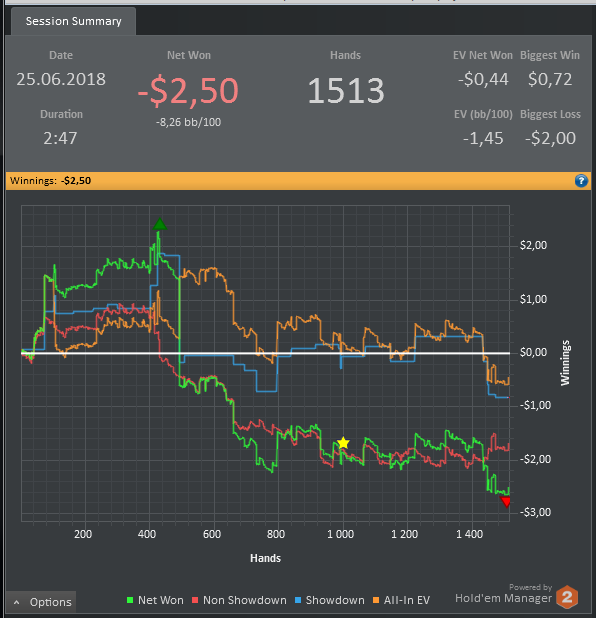Click the Hold'em Manager 2 logo

[567, 597]
